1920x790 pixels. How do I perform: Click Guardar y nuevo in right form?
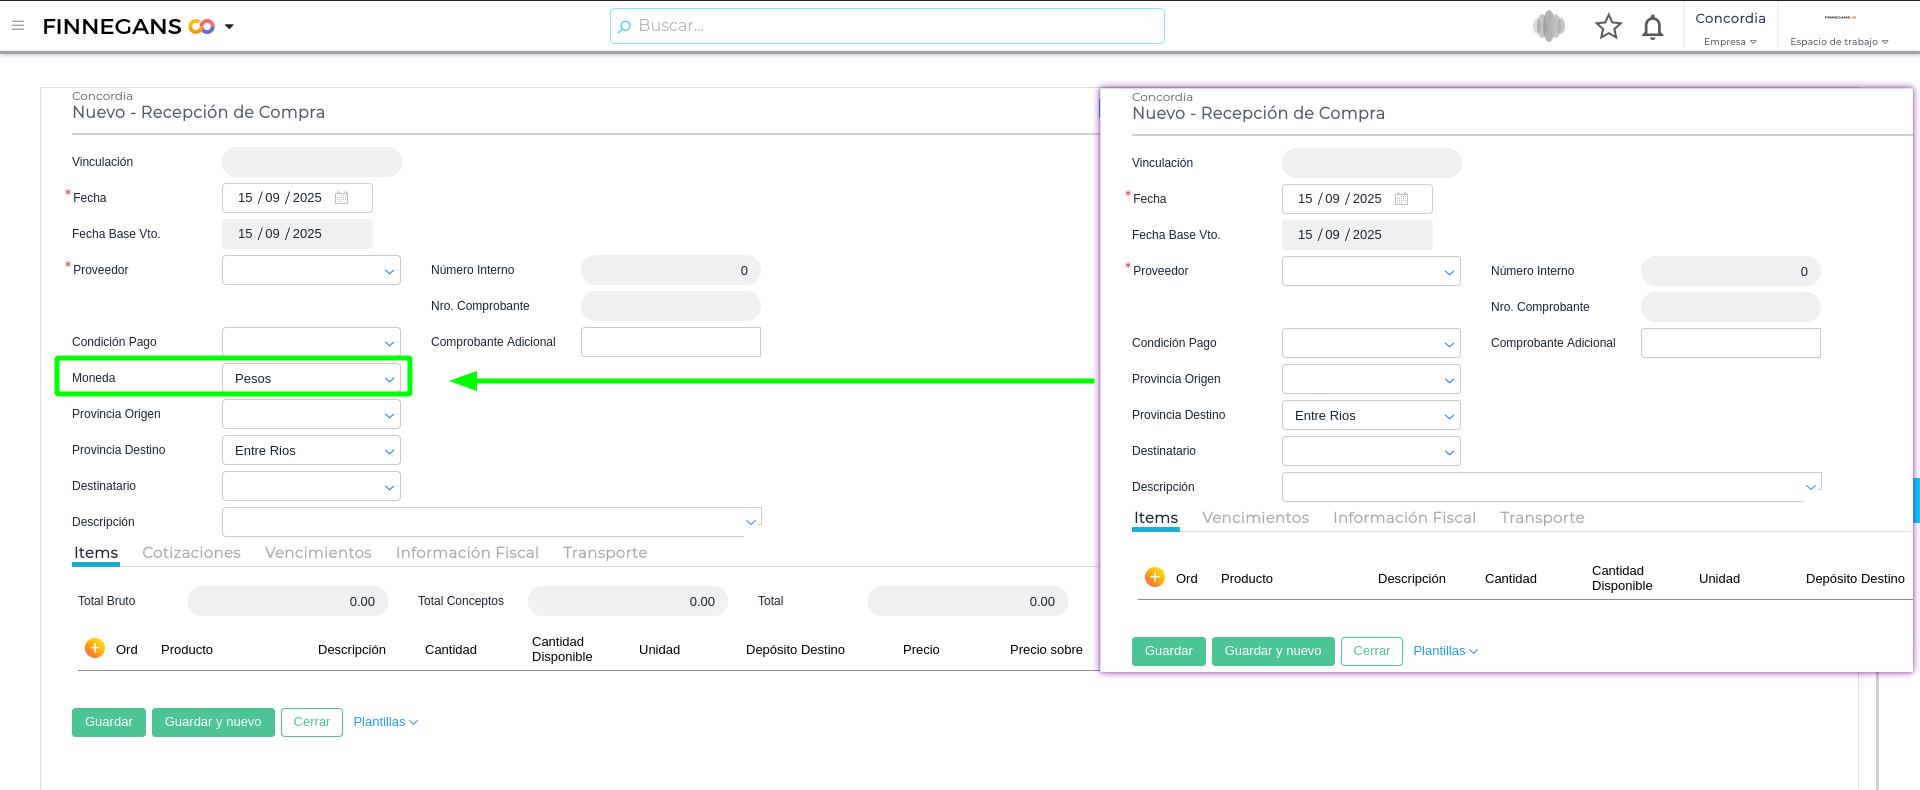tap(1273, 651)
